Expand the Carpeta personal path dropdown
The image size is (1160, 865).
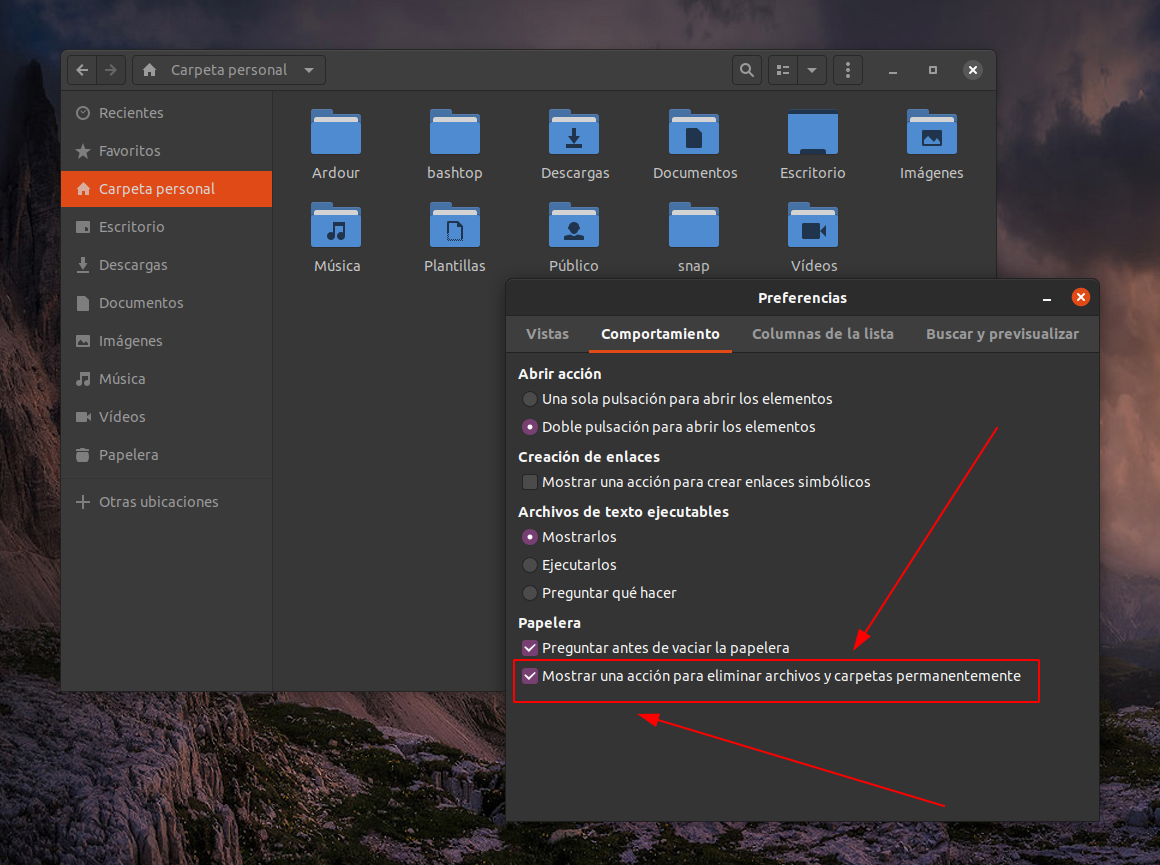tap(309, 70)
